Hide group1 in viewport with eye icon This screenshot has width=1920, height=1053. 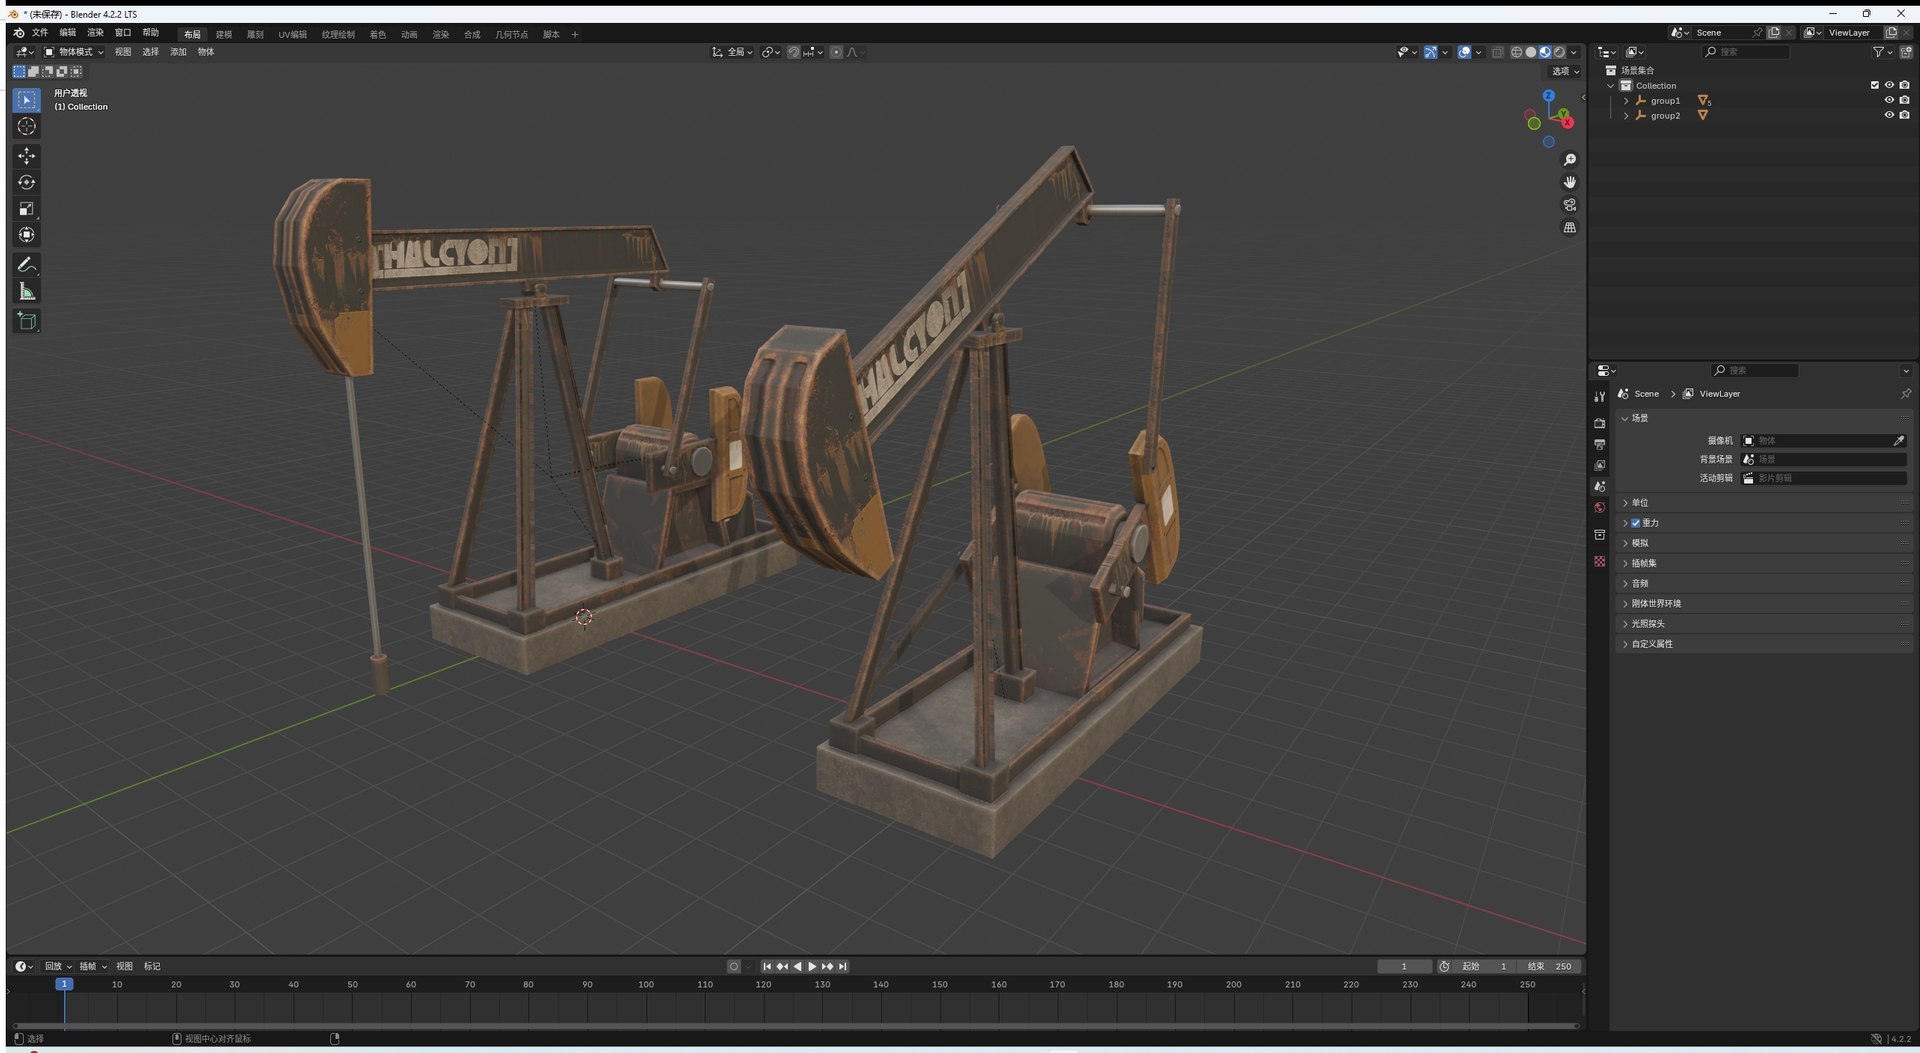pos(1889,100)
